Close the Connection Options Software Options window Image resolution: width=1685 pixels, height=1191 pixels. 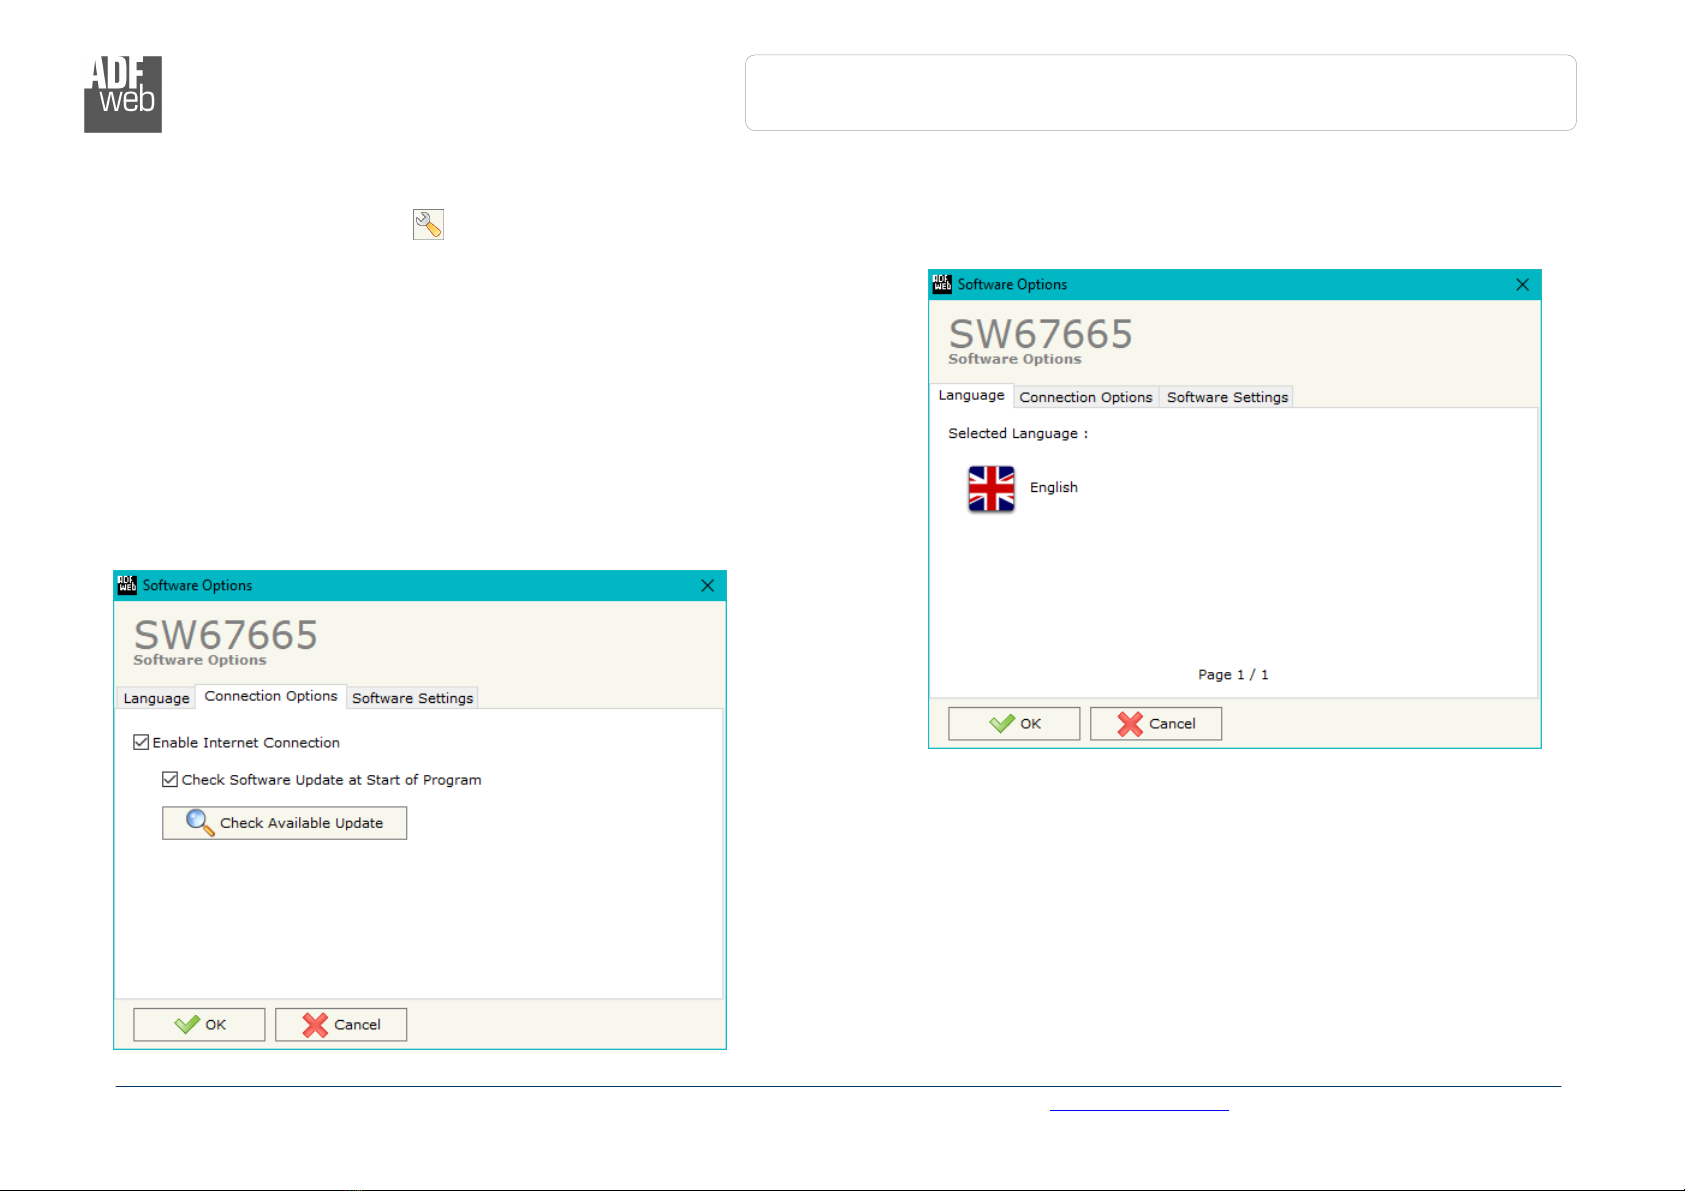click(x=707, y=585)
